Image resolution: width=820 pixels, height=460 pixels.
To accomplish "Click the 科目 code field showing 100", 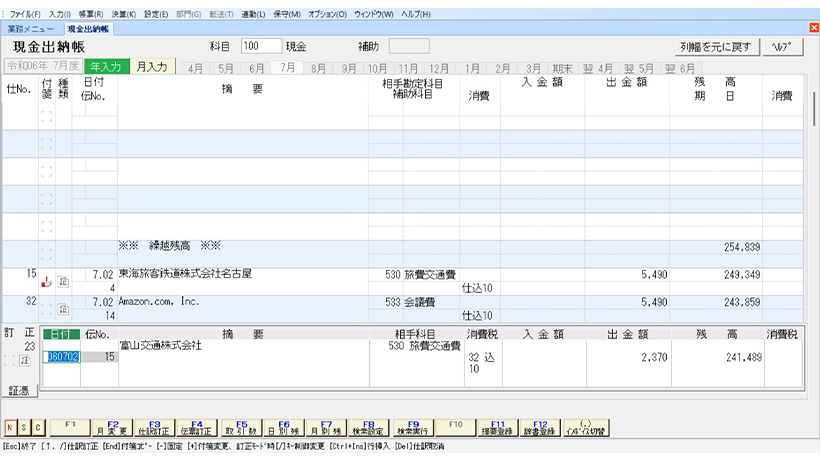I will [261, 46].
